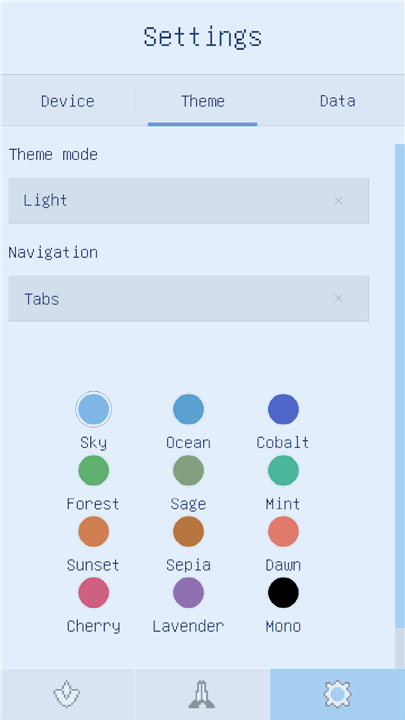
Task: Select the Theme tab
Action: point(202,101)
